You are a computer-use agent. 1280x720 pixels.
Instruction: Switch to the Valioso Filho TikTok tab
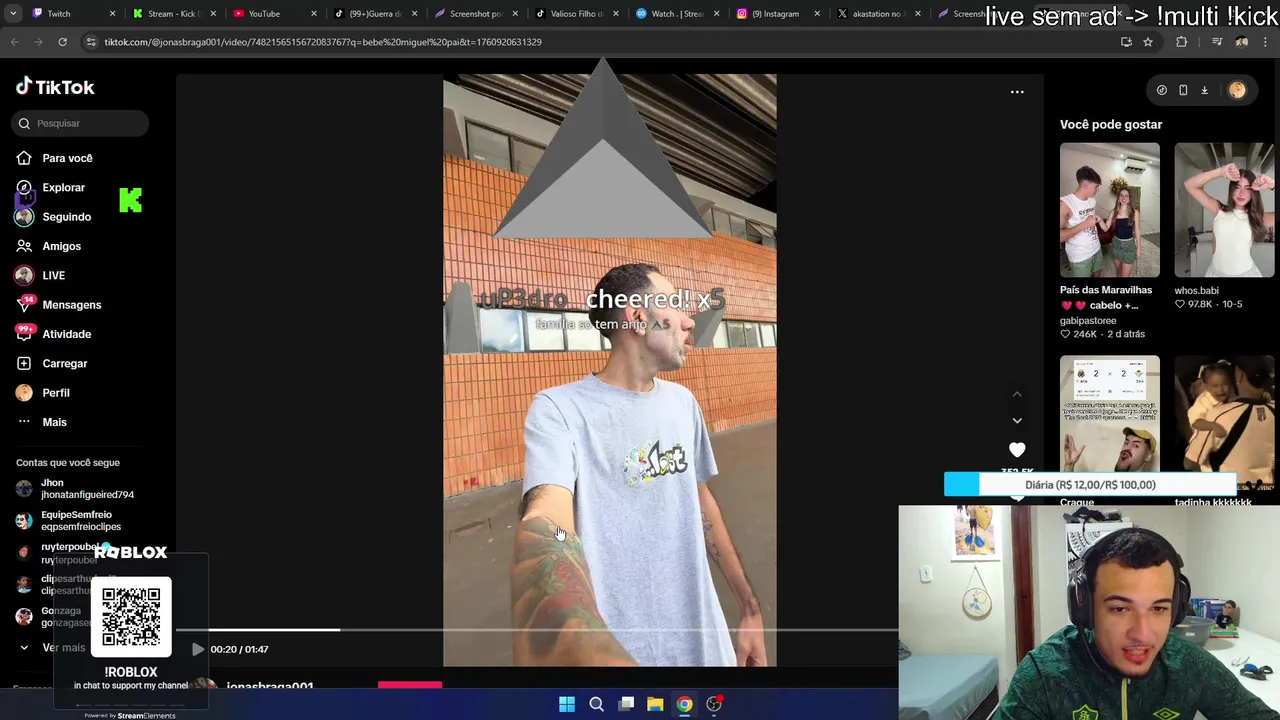[x=577, y=13]
